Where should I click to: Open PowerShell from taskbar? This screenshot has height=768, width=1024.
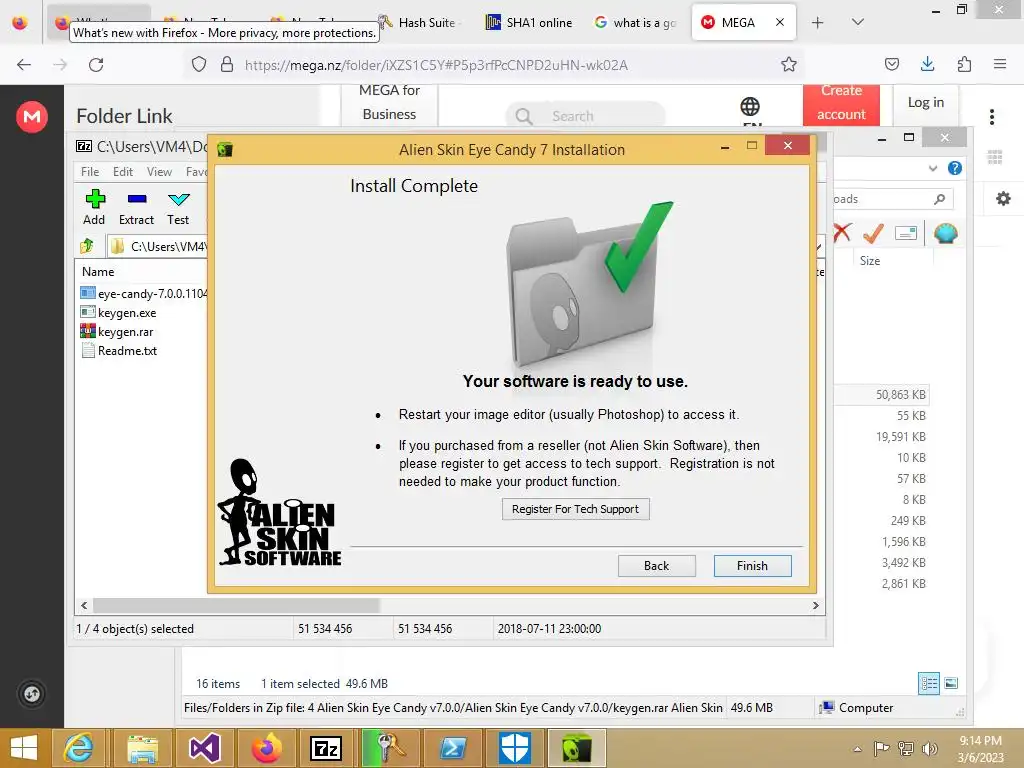tap(453, 748)
